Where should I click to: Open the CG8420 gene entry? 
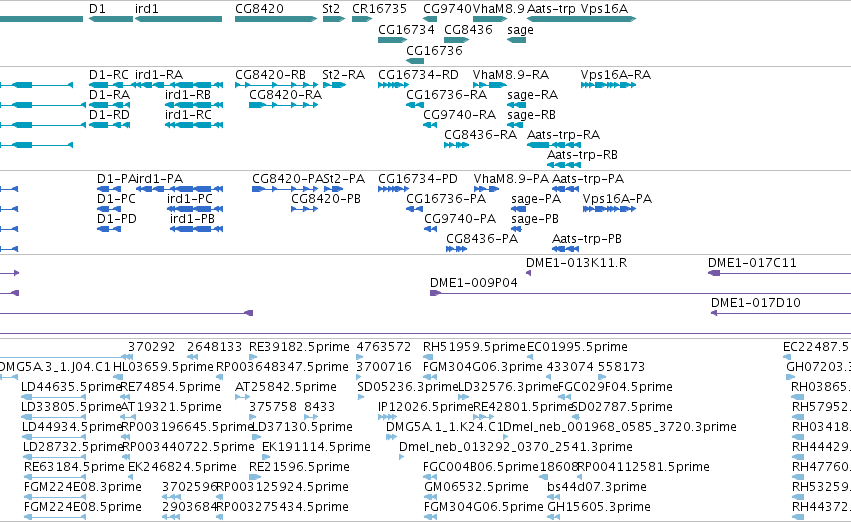[259, 9]
